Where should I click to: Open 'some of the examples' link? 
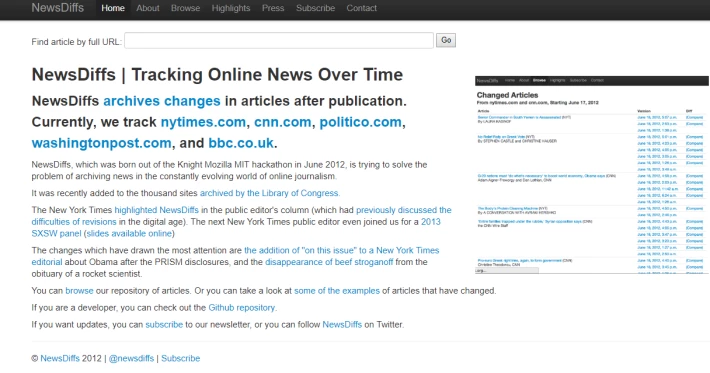pos(337,291)
